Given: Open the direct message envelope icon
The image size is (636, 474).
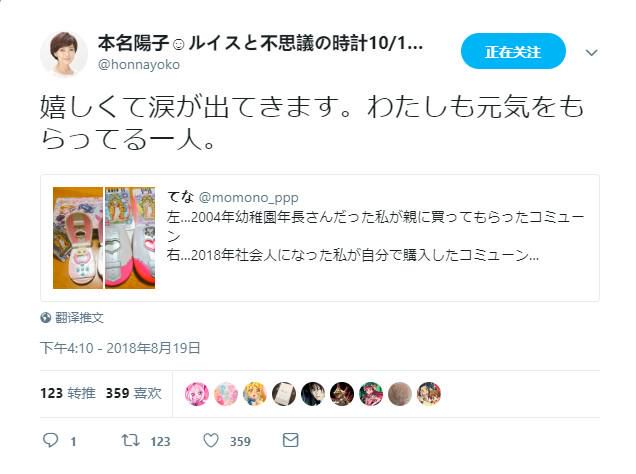Looking at the screenshot, I should 290,440.
